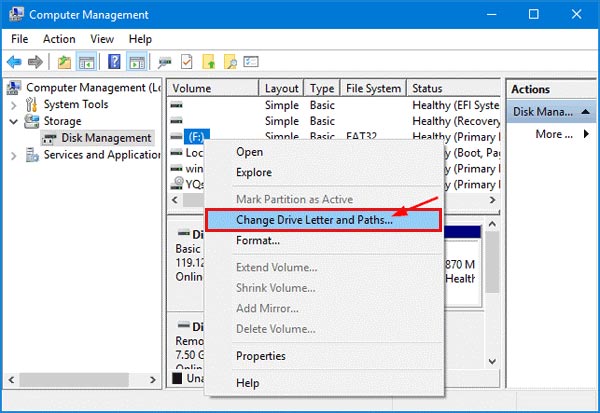Click the magnifier folder toolbar icon
Viewport: 600px width, 413px height.
click(x=231, y=63)
